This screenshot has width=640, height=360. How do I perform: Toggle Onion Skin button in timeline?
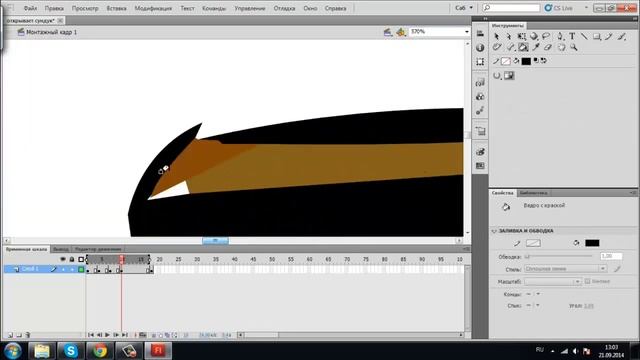pyautogui.click(x=153, y=335)
